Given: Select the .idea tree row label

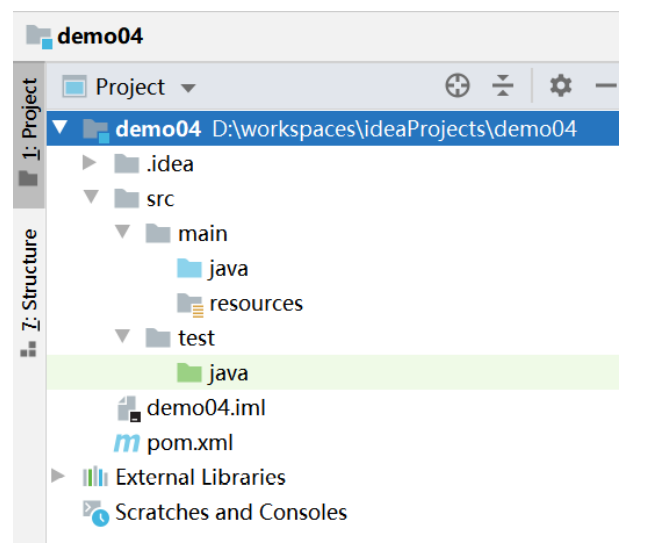Looking at the screenshot, I should pos(170,164).
